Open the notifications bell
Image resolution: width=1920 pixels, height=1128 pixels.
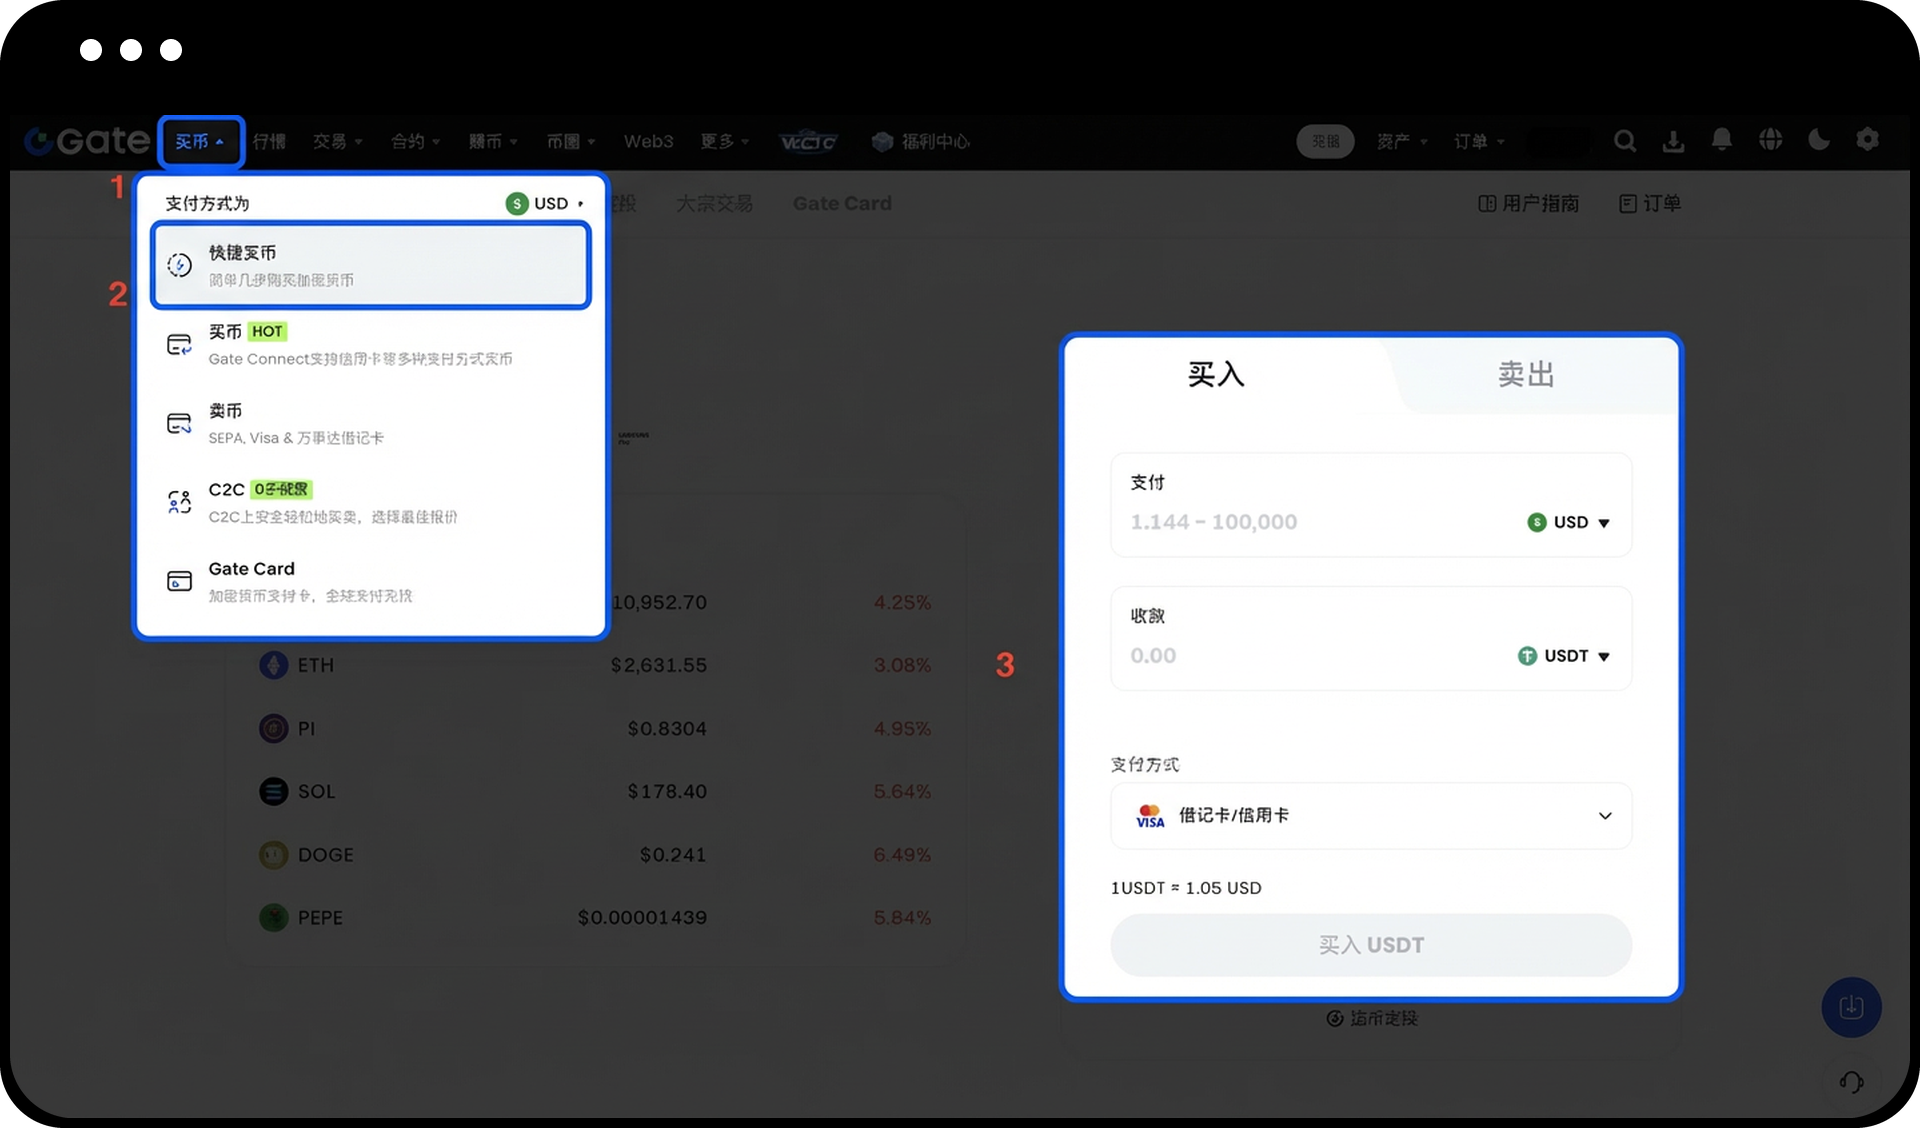pyautogui.click(x=1721, y=140)
